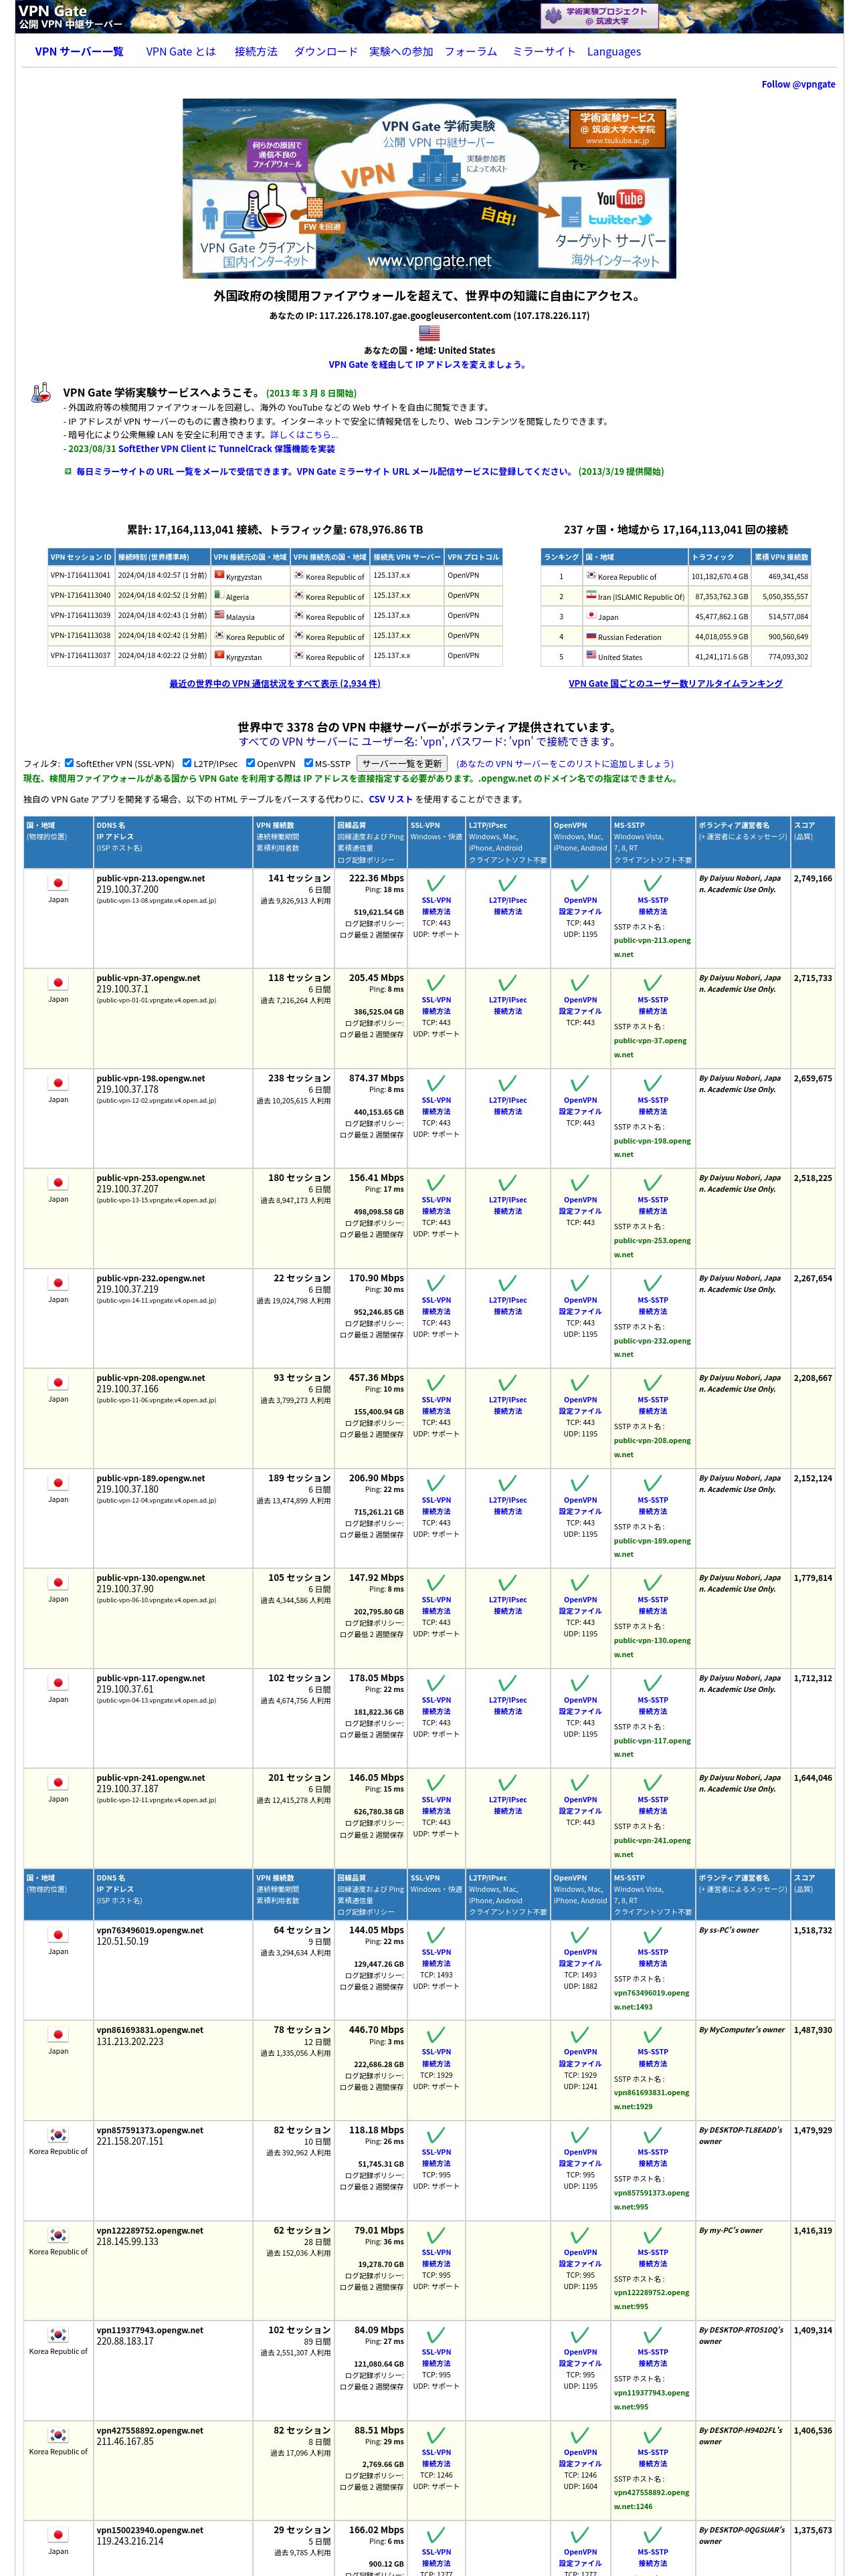The width and height of the screenshot is (859, 2576).
Task: Click the Malaysia flag in the session table
Action: pos(219,615)
